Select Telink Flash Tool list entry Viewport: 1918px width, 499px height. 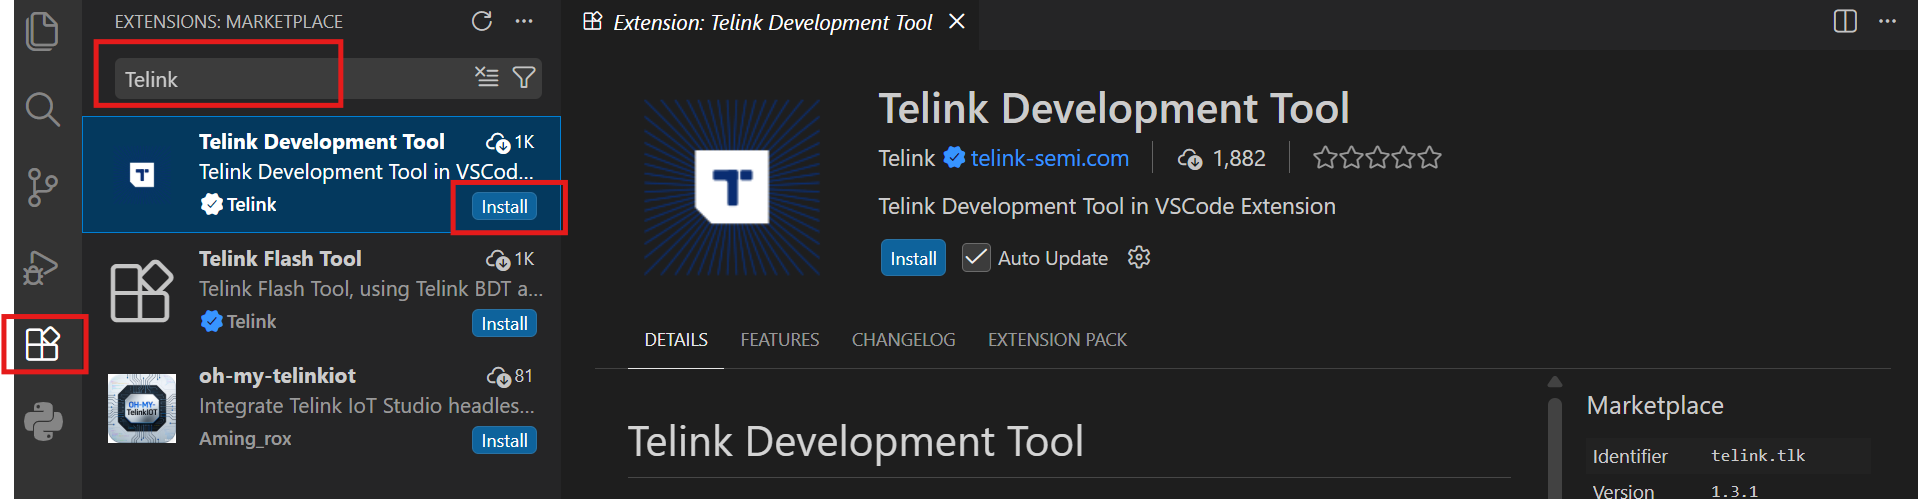click(321, 291)
